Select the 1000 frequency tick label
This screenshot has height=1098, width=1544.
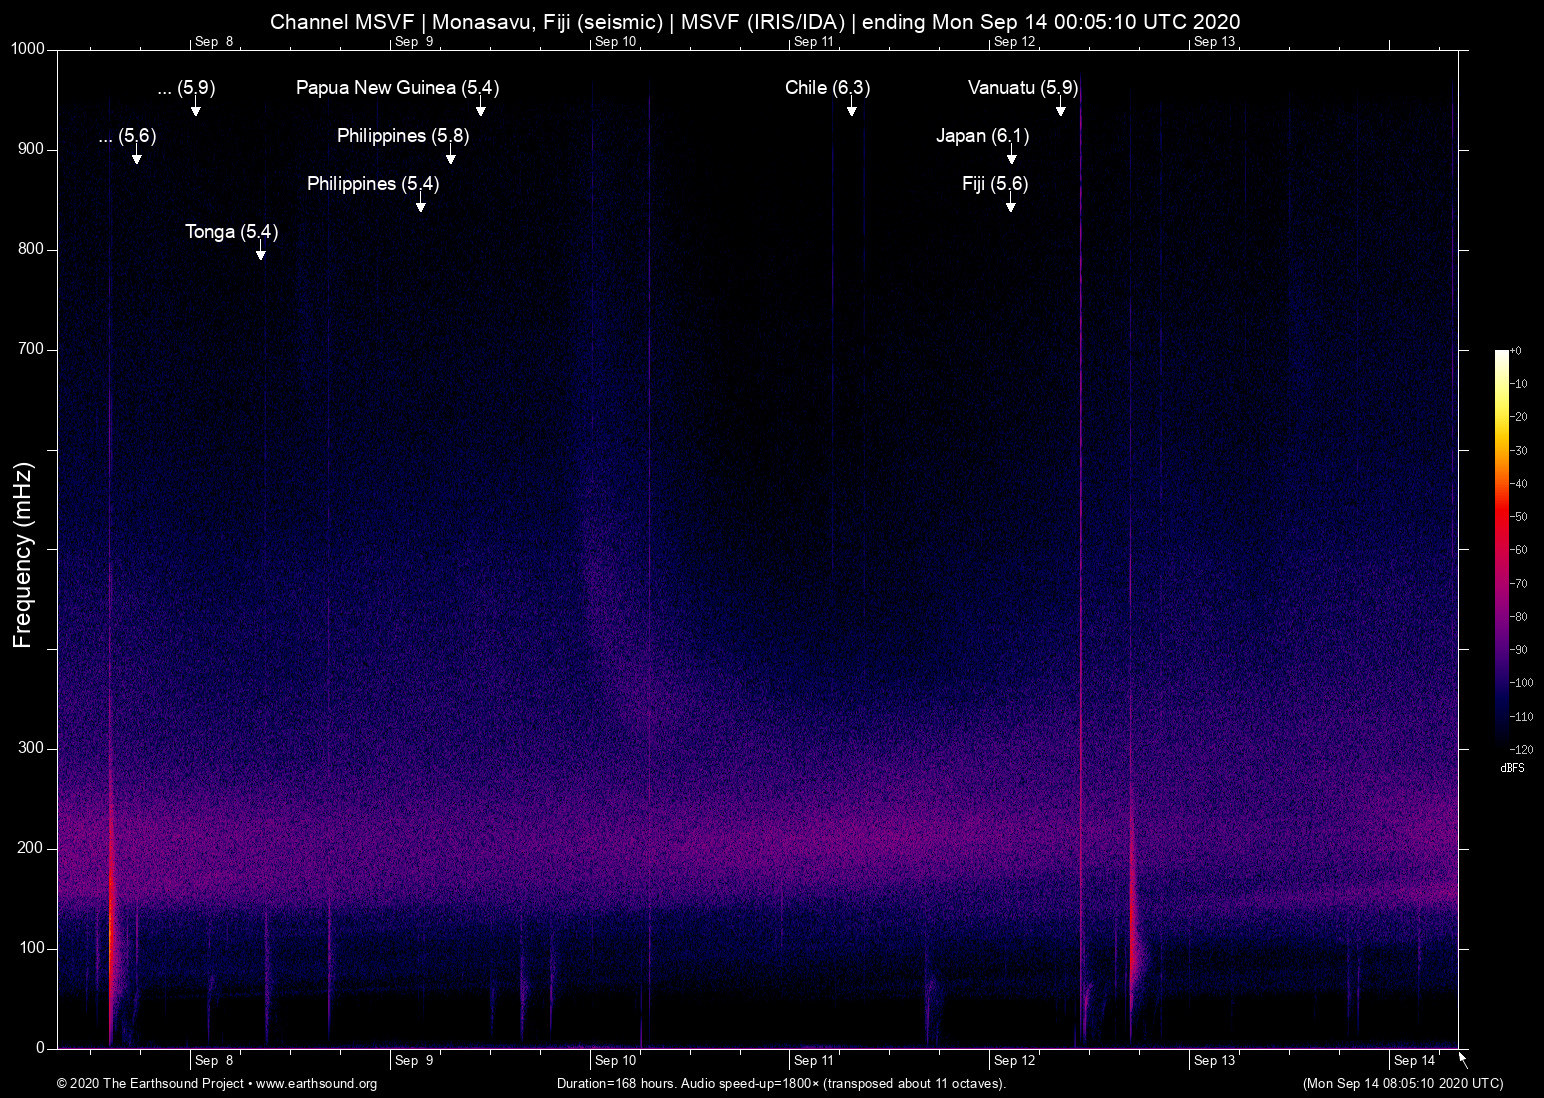[29, 48]
